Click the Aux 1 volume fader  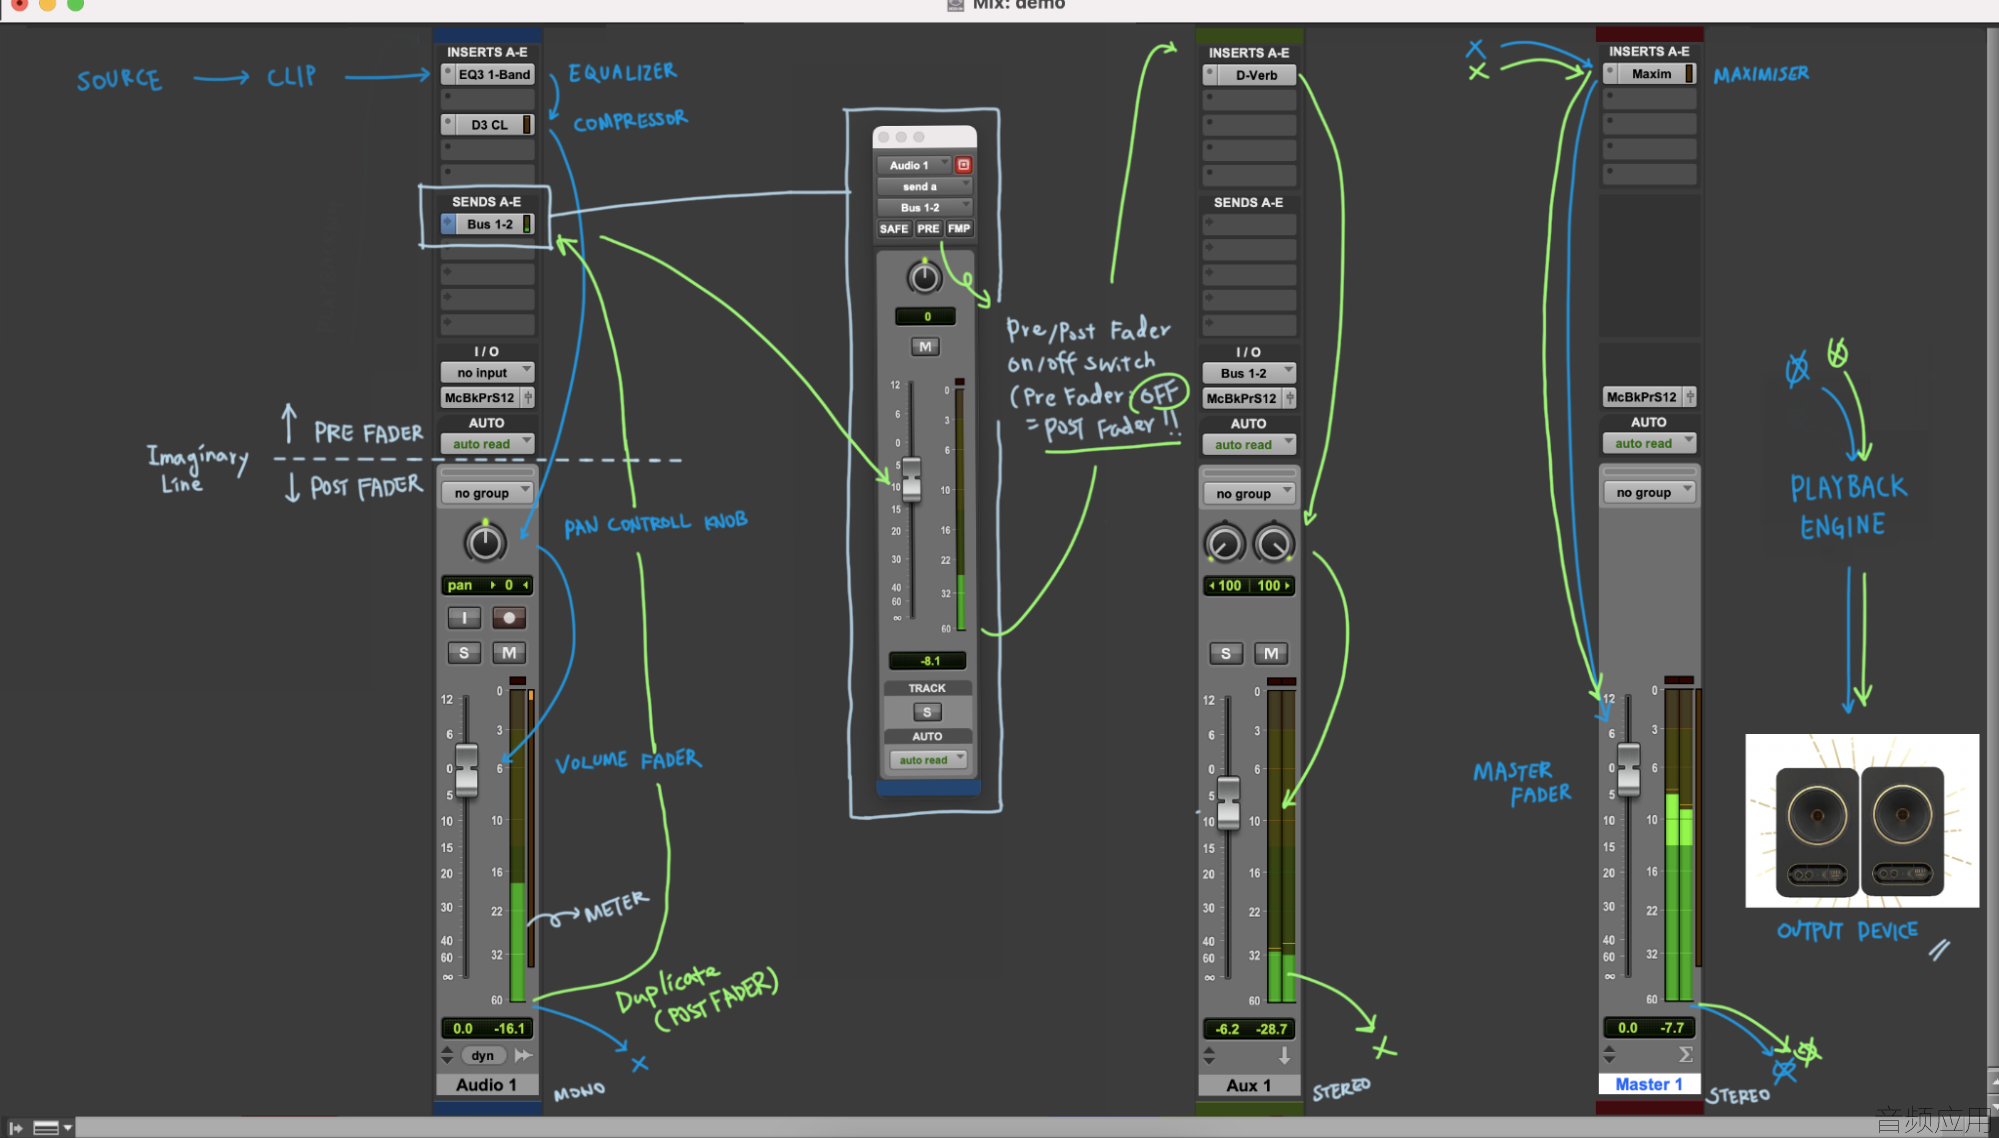1228,802
